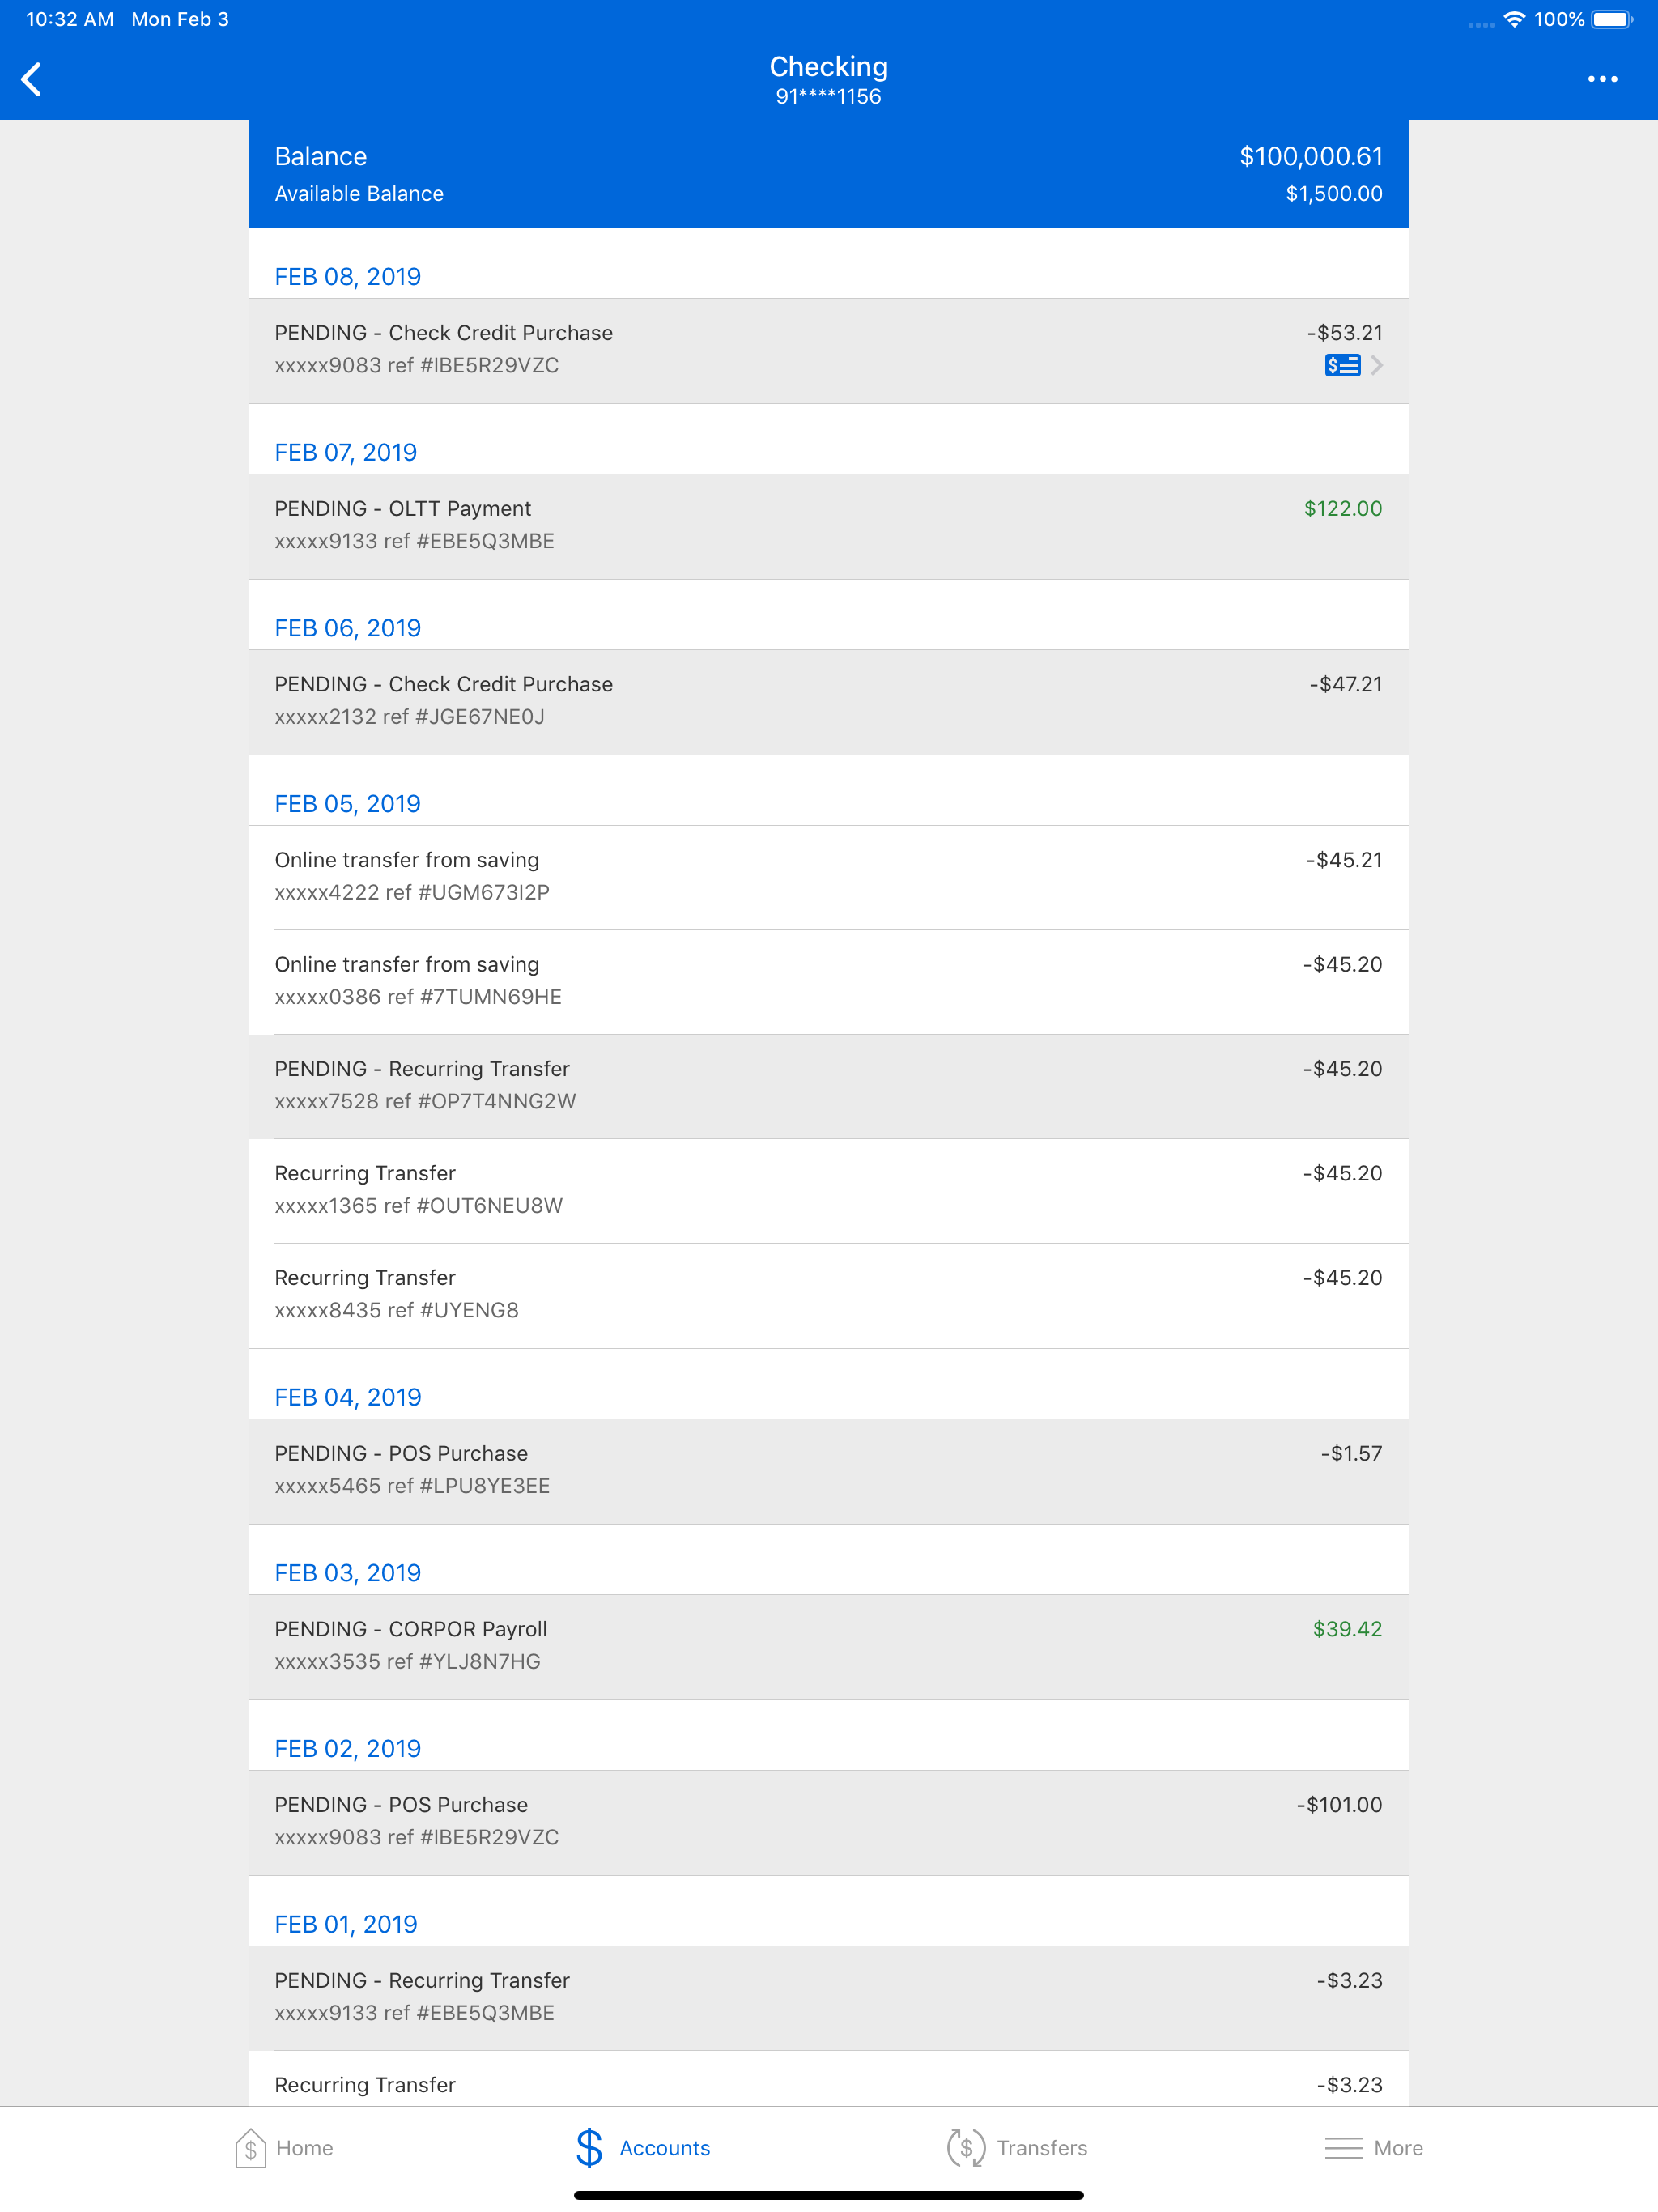1658x2212 pixels.
Task: Tap the check image icon for -$53.21
Action: [1342, 365]
